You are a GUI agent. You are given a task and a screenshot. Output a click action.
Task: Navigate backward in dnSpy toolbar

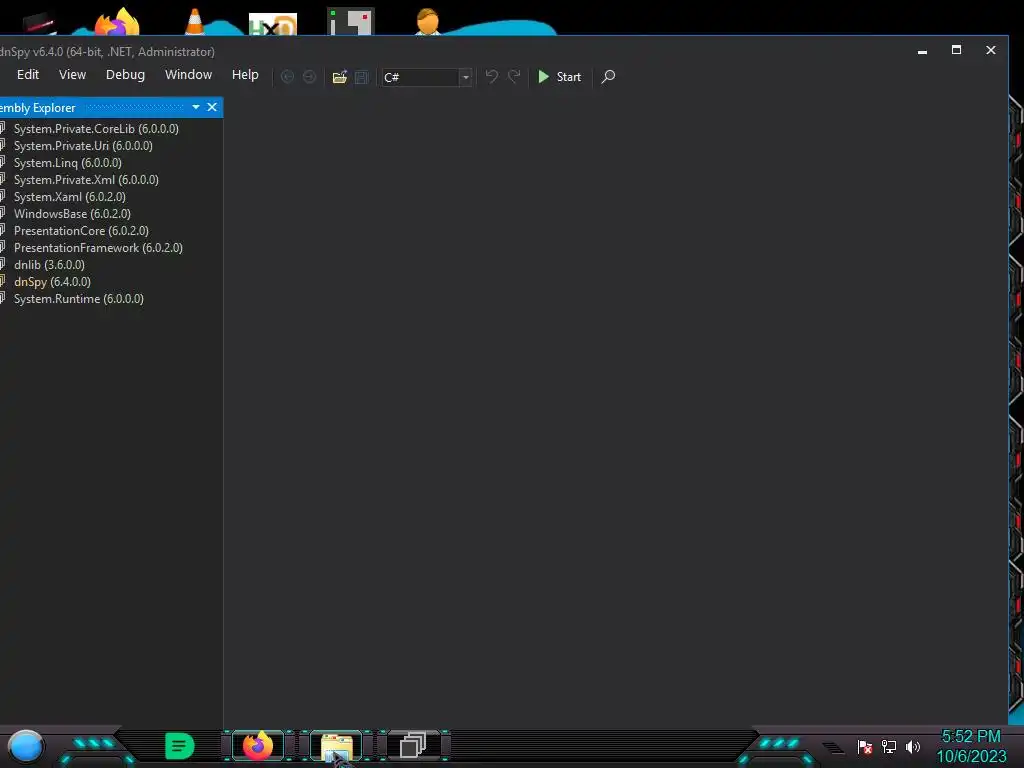pos(287,76)
